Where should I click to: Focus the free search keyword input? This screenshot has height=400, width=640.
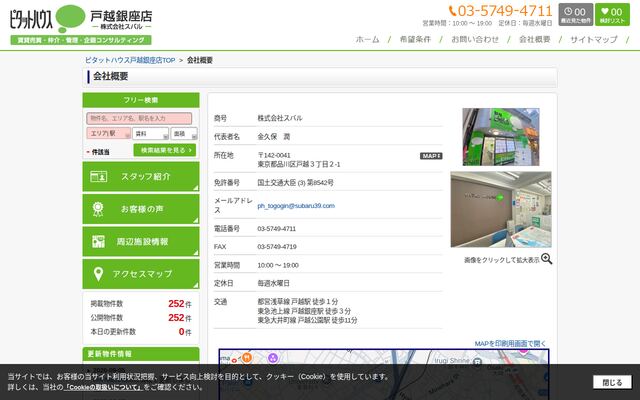(139, 118)
